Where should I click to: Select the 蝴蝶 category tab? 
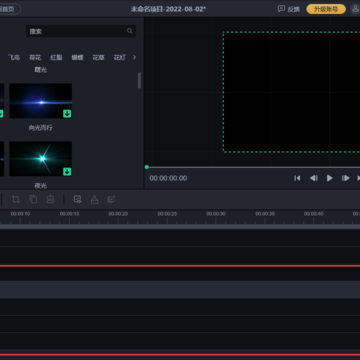pos(77,57)
